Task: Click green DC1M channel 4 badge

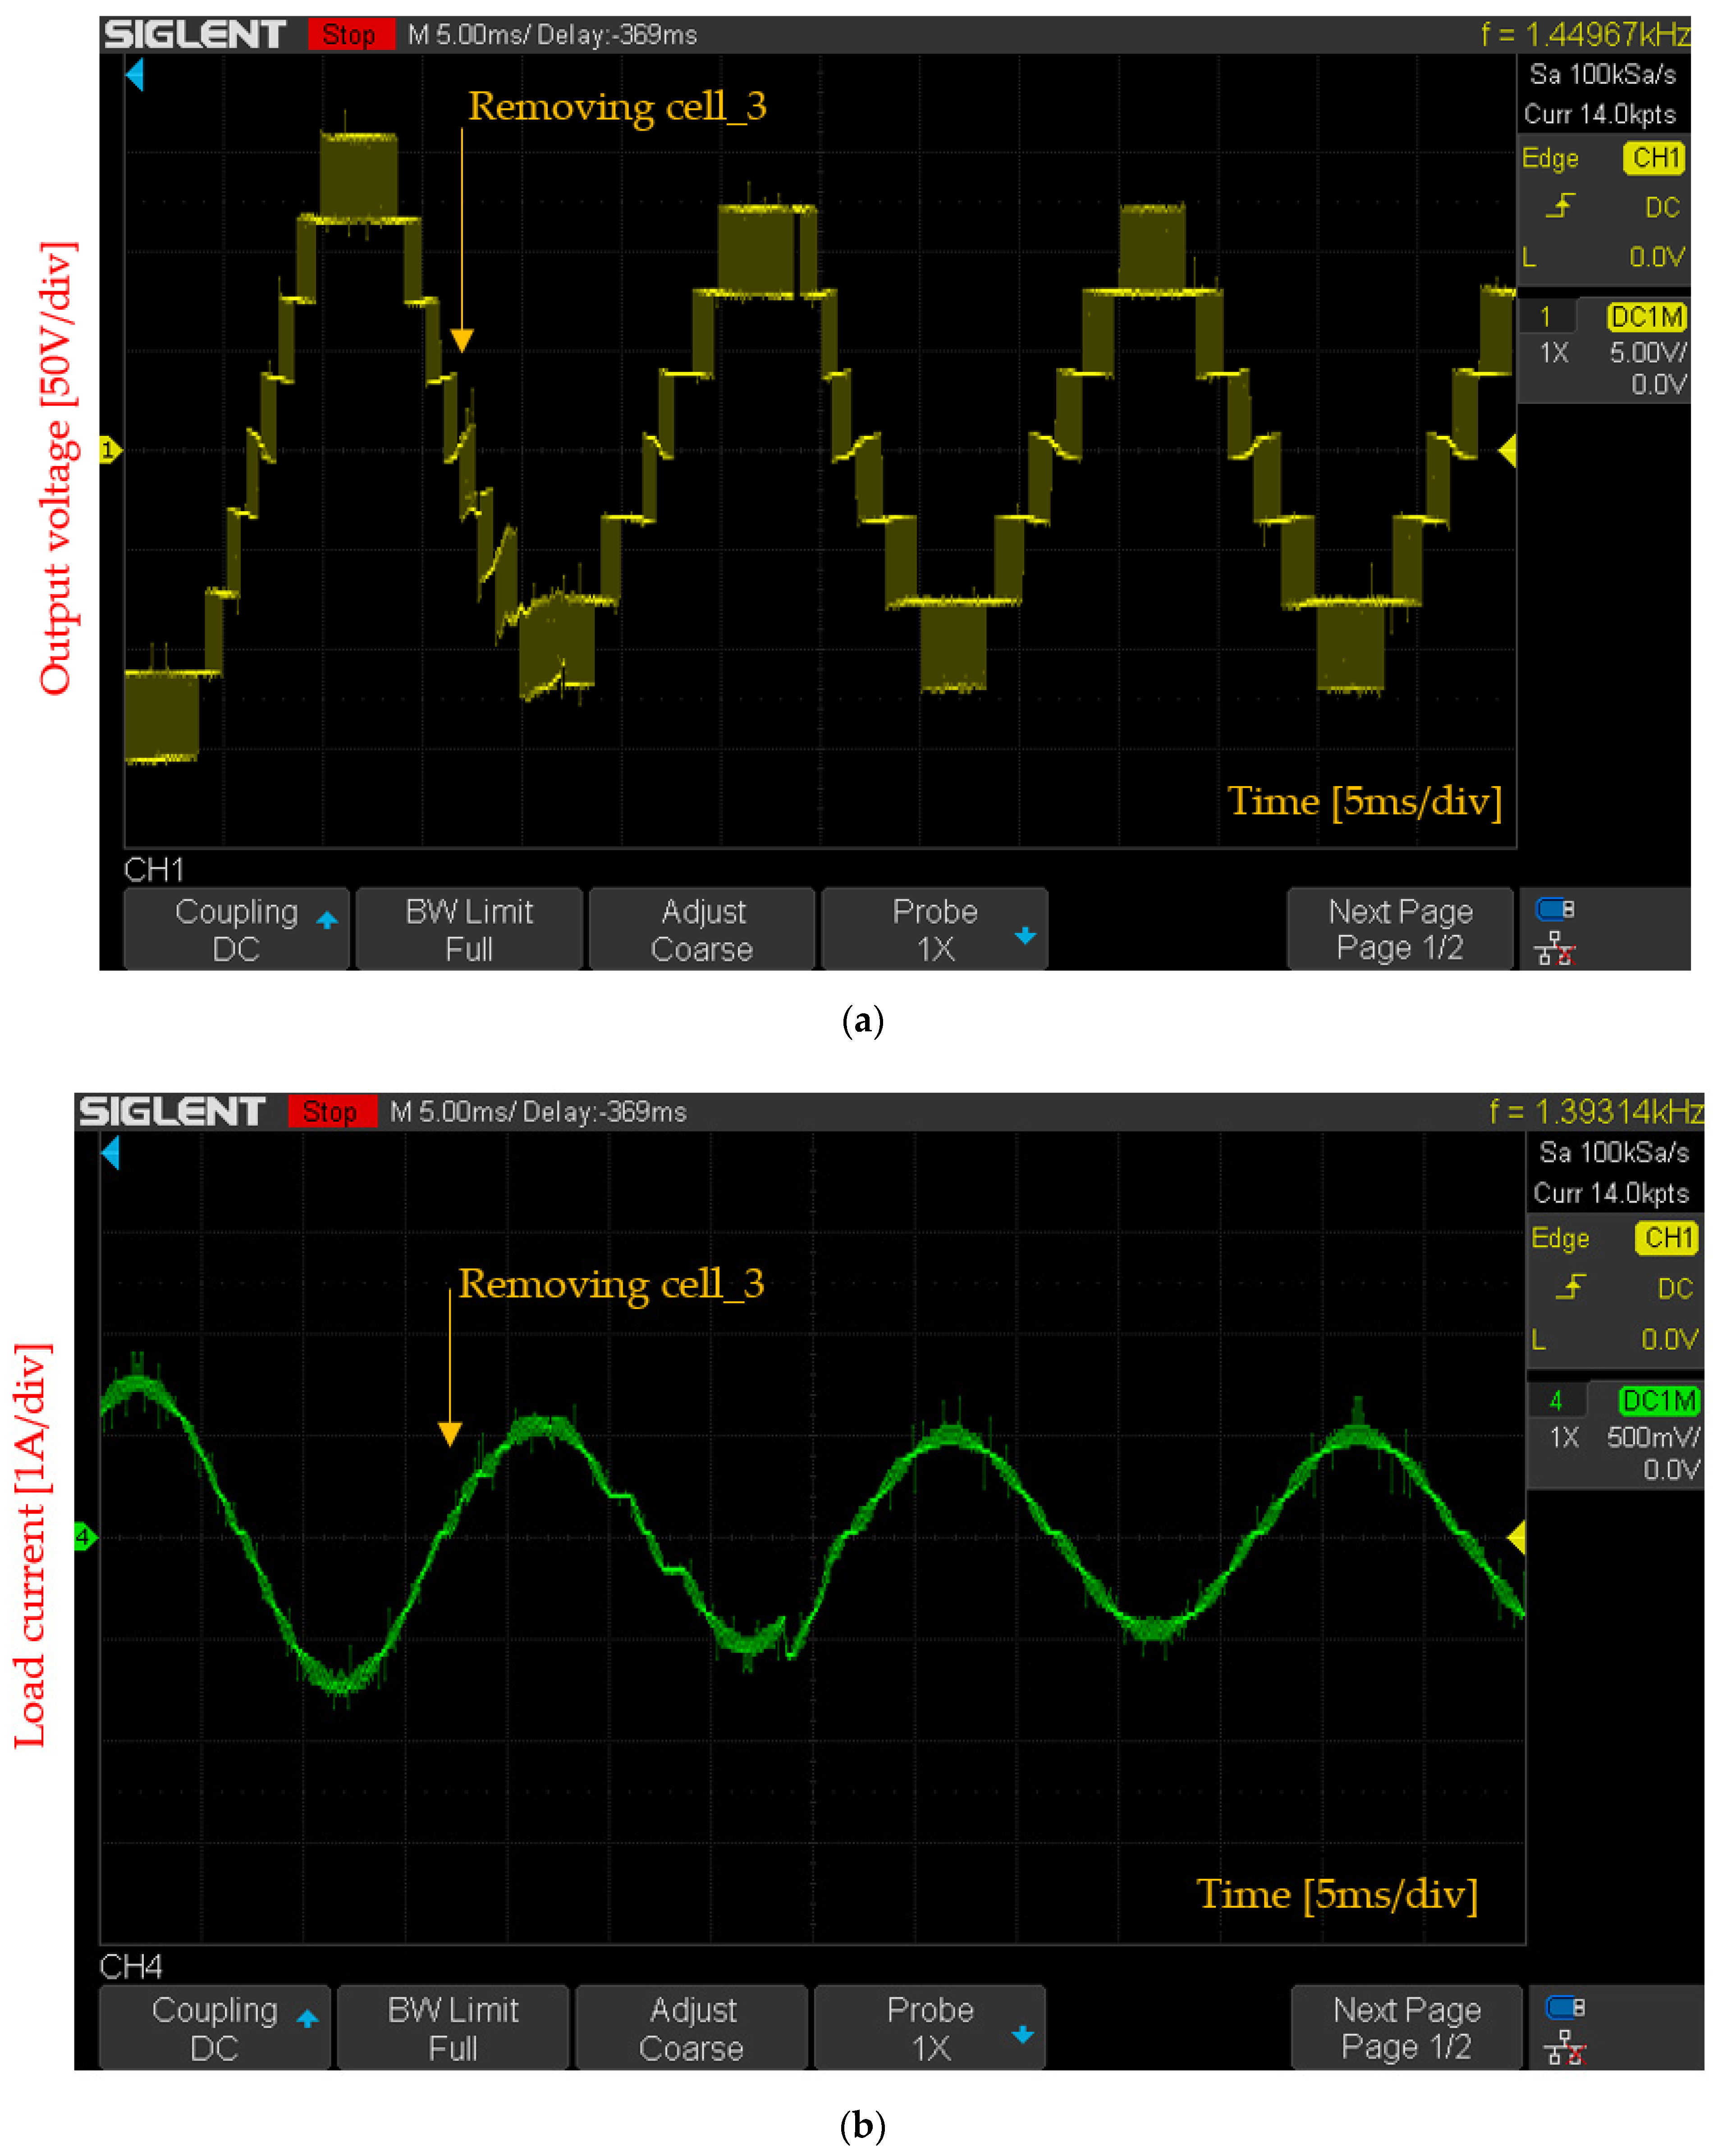Action: coord(1659,1401)
